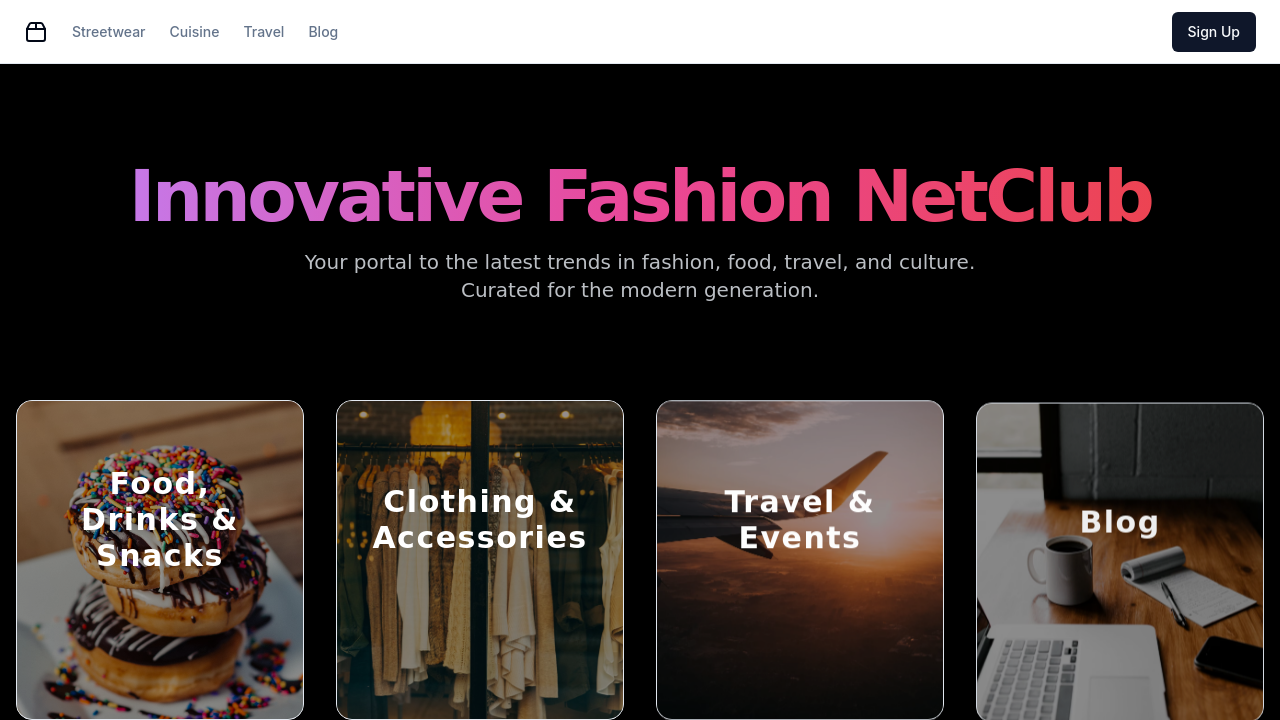Click the 'Travel & Events' title
The image size is (1280, 720).
point(800,519)
